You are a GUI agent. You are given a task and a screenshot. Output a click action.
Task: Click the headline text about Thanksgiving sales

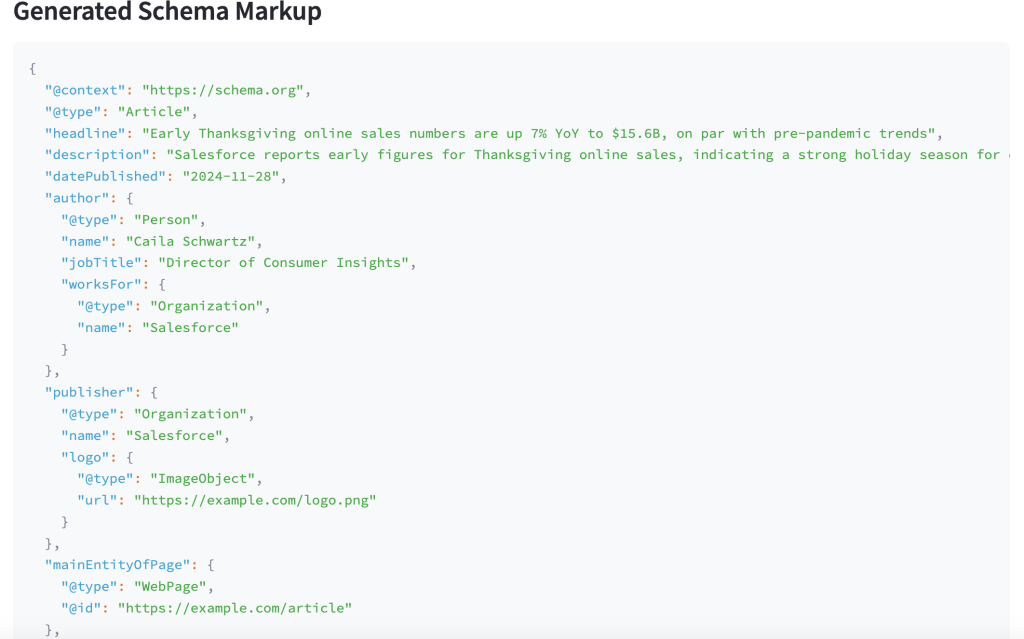541,133
